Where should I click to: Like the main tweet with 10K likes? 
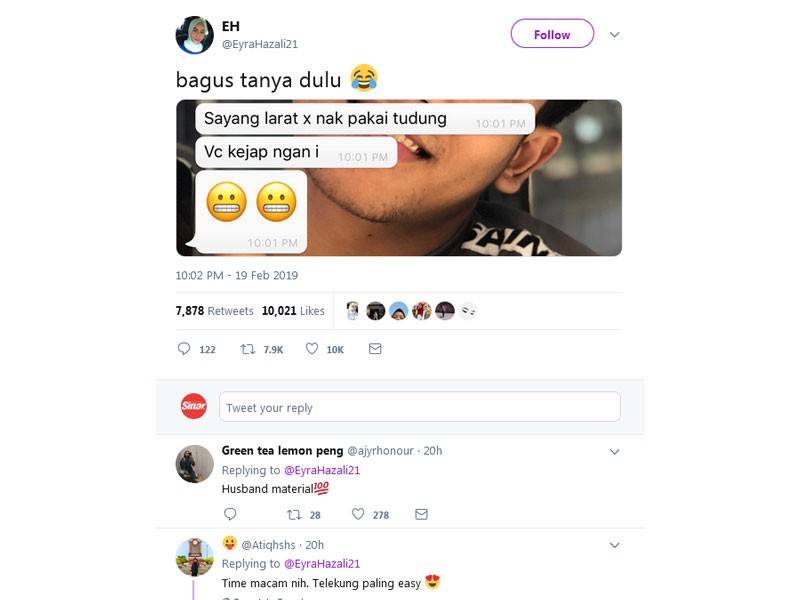click(x=312, y=349)
